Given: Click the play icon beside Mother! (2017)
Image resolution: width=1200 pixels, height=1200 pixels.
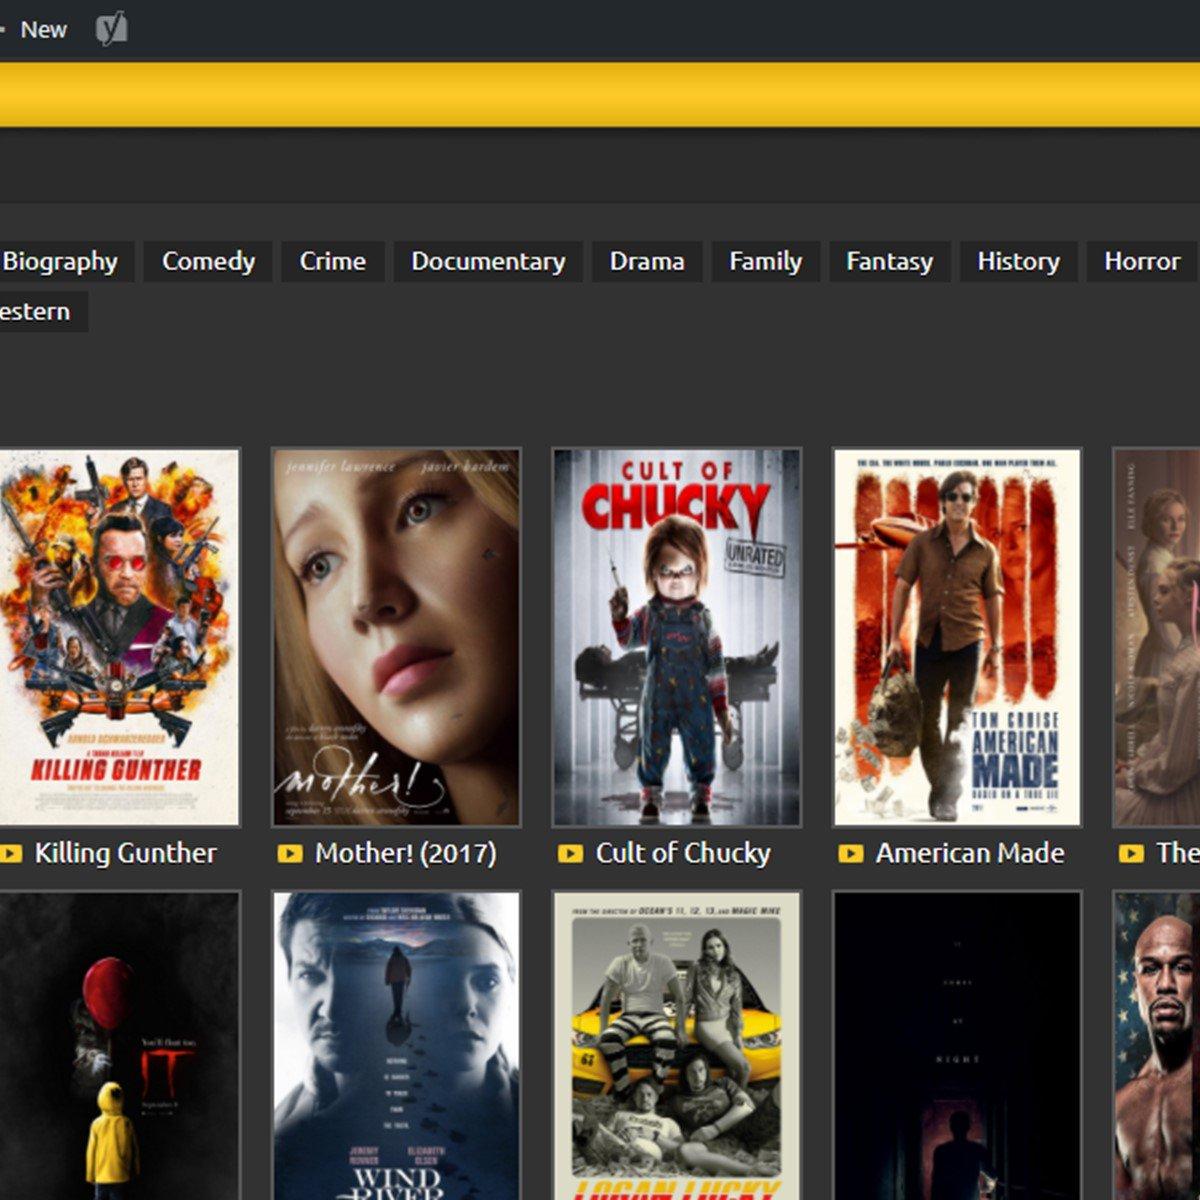Looking at the screenshot, I should (290, 854).
